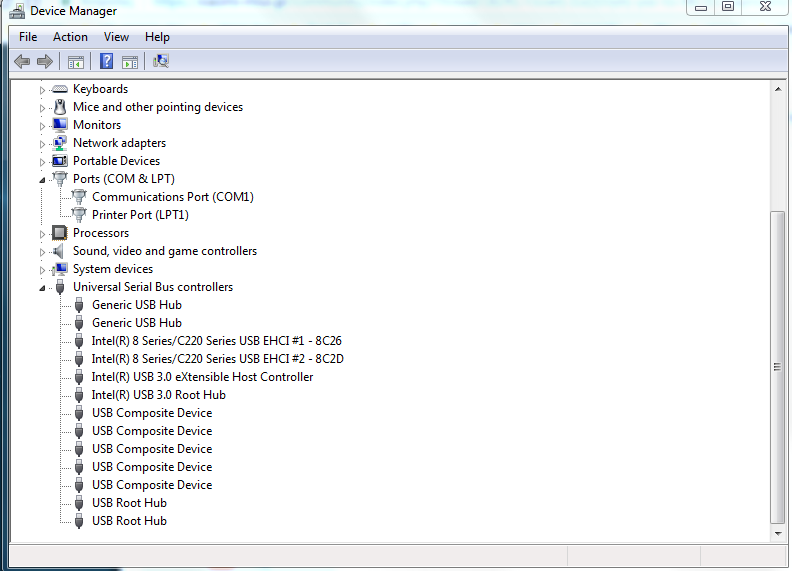
Task: Select Communications Port (COM1)
Action: [172, 197]
